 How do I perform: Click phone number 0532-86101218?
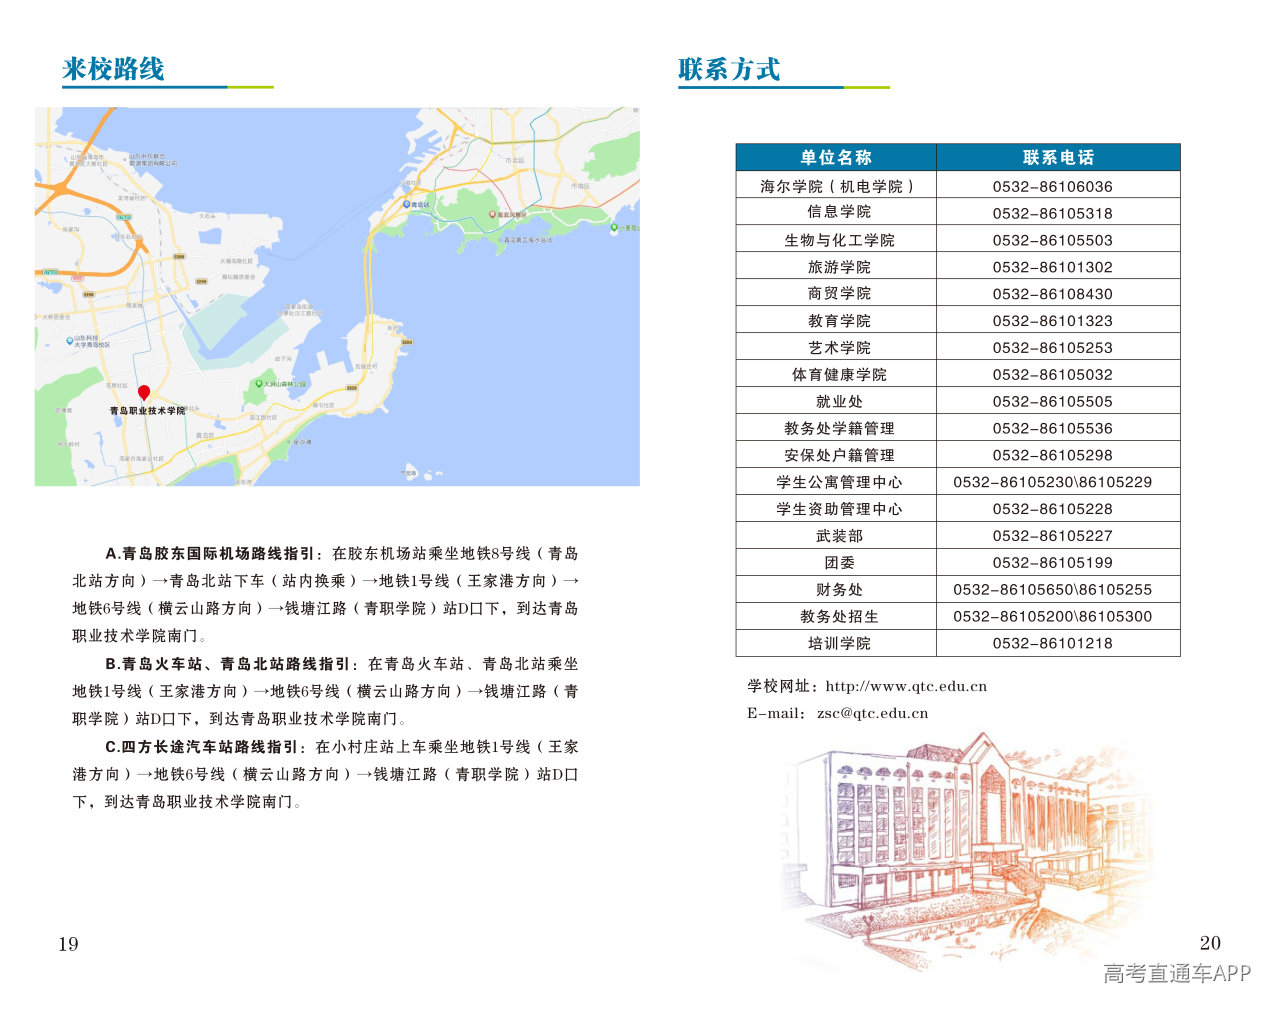click(1052, 643)
